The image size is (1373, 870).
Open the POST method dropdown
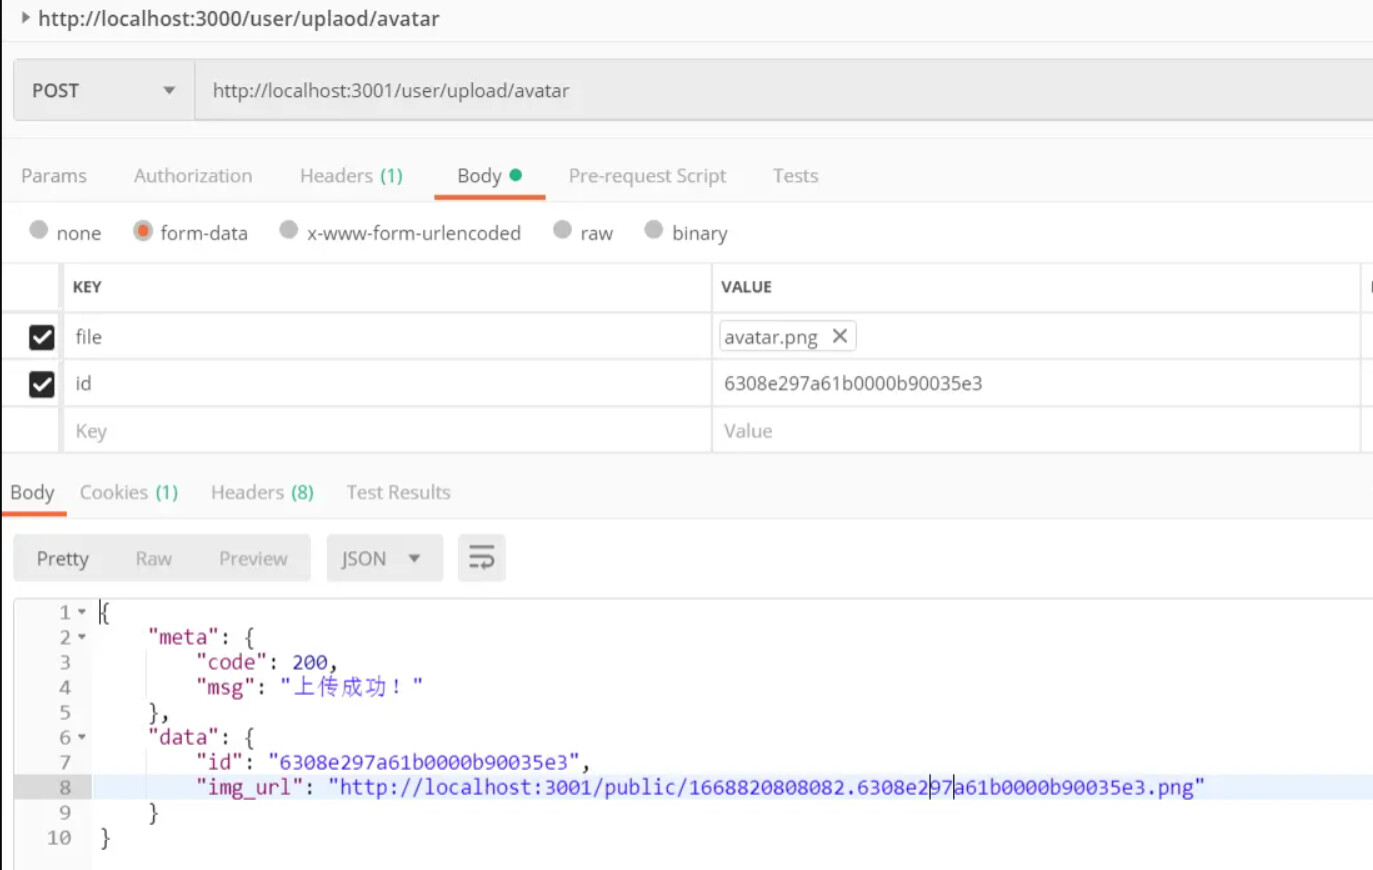coord(104,90)
